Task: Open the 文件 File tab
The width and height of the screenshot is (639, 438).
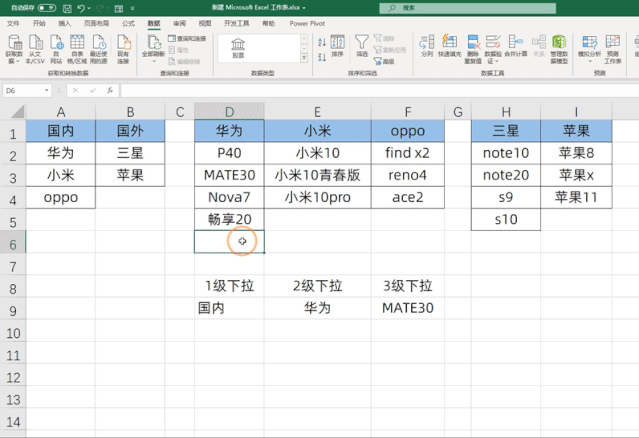Action: click(13, 23)
